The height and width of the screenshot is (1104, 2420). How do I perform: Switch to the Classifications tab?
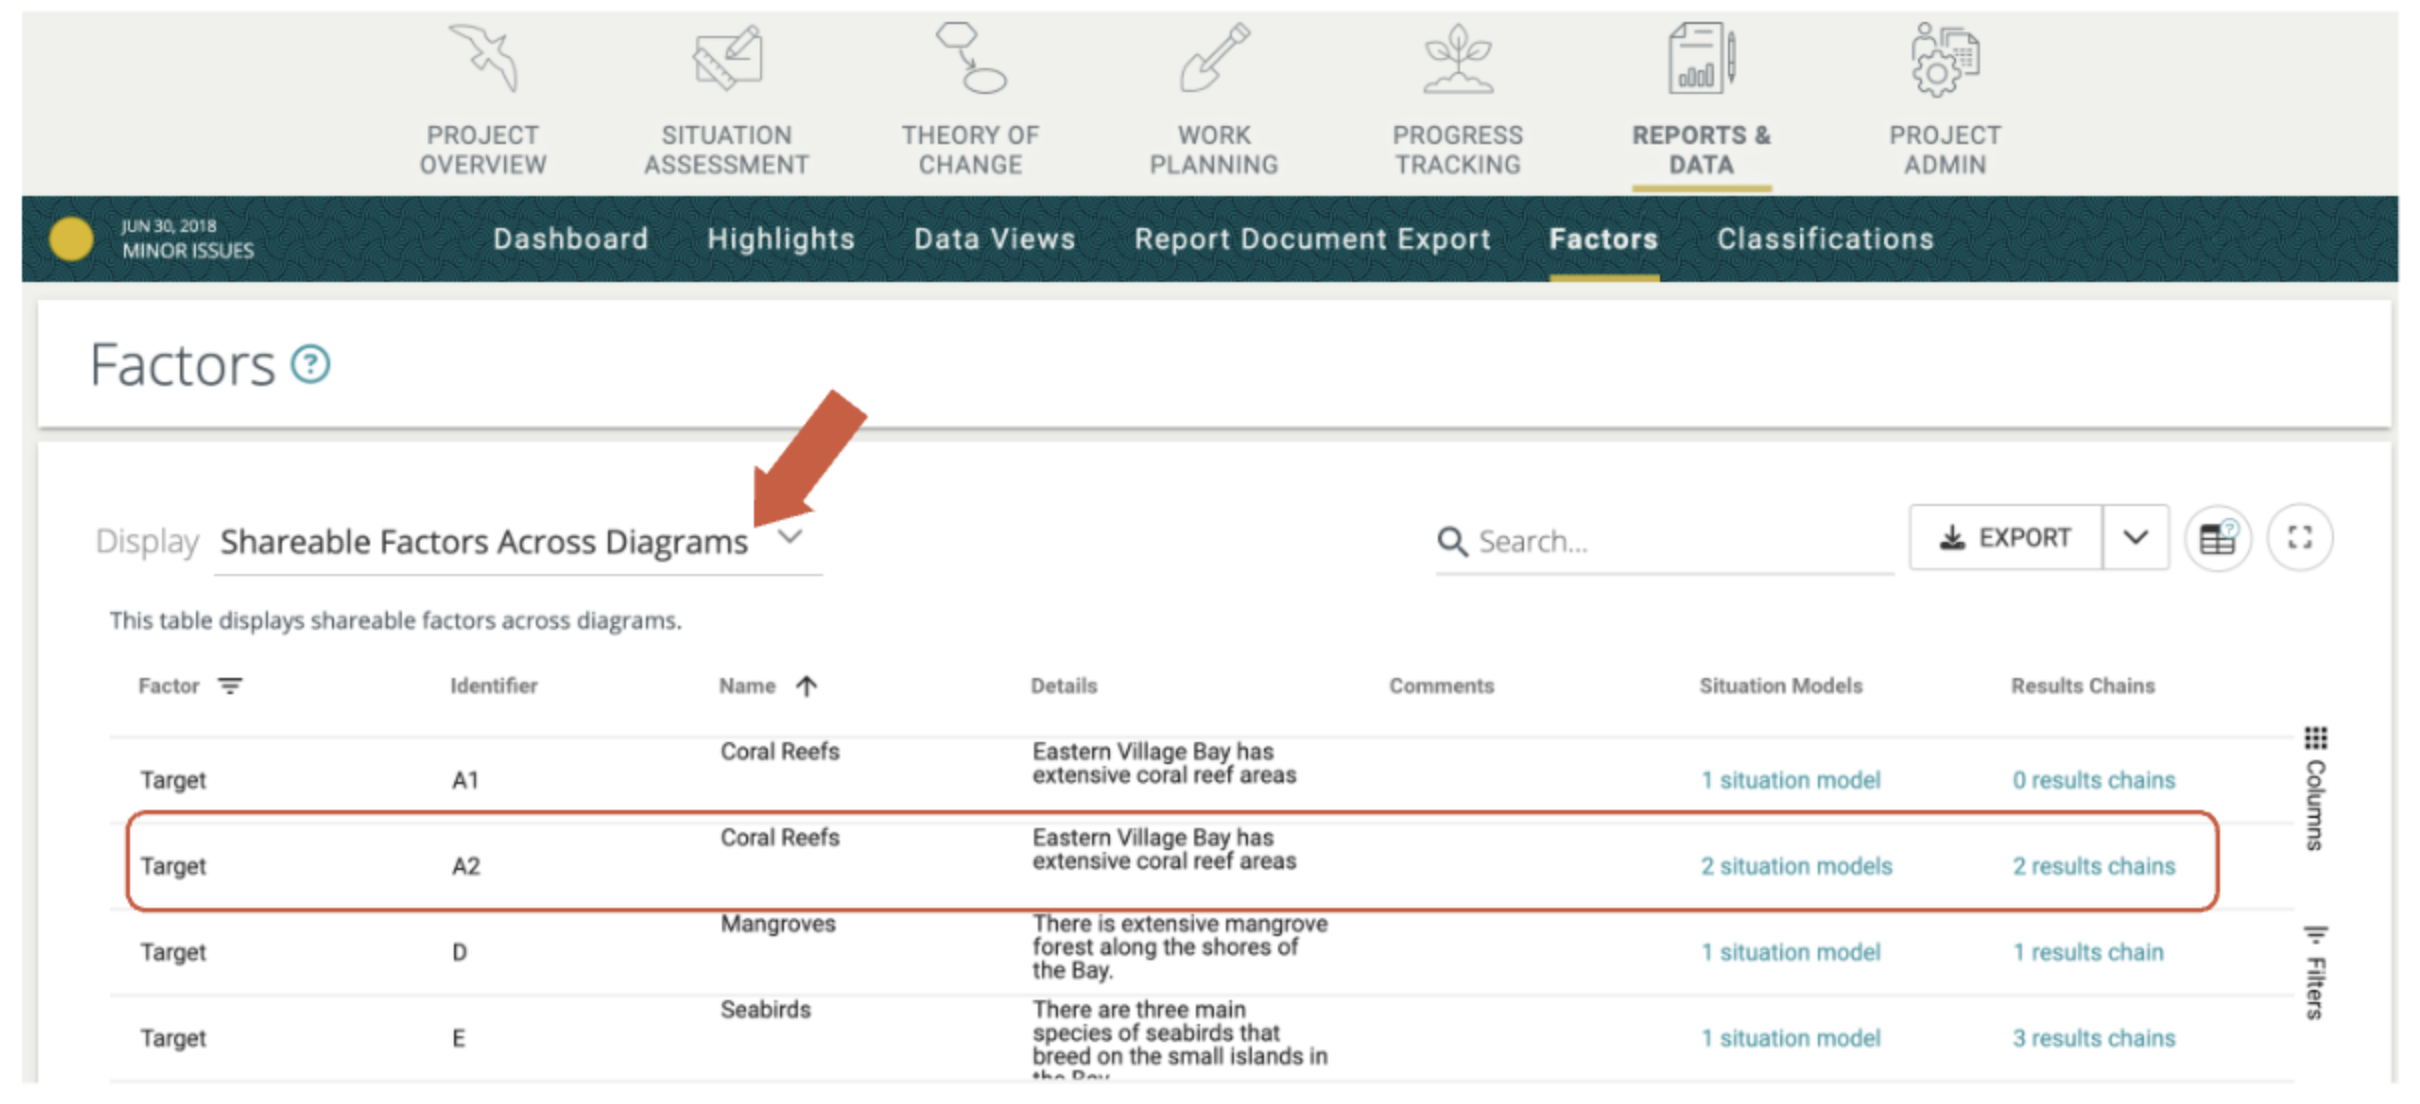click(x=1825, y=239)
